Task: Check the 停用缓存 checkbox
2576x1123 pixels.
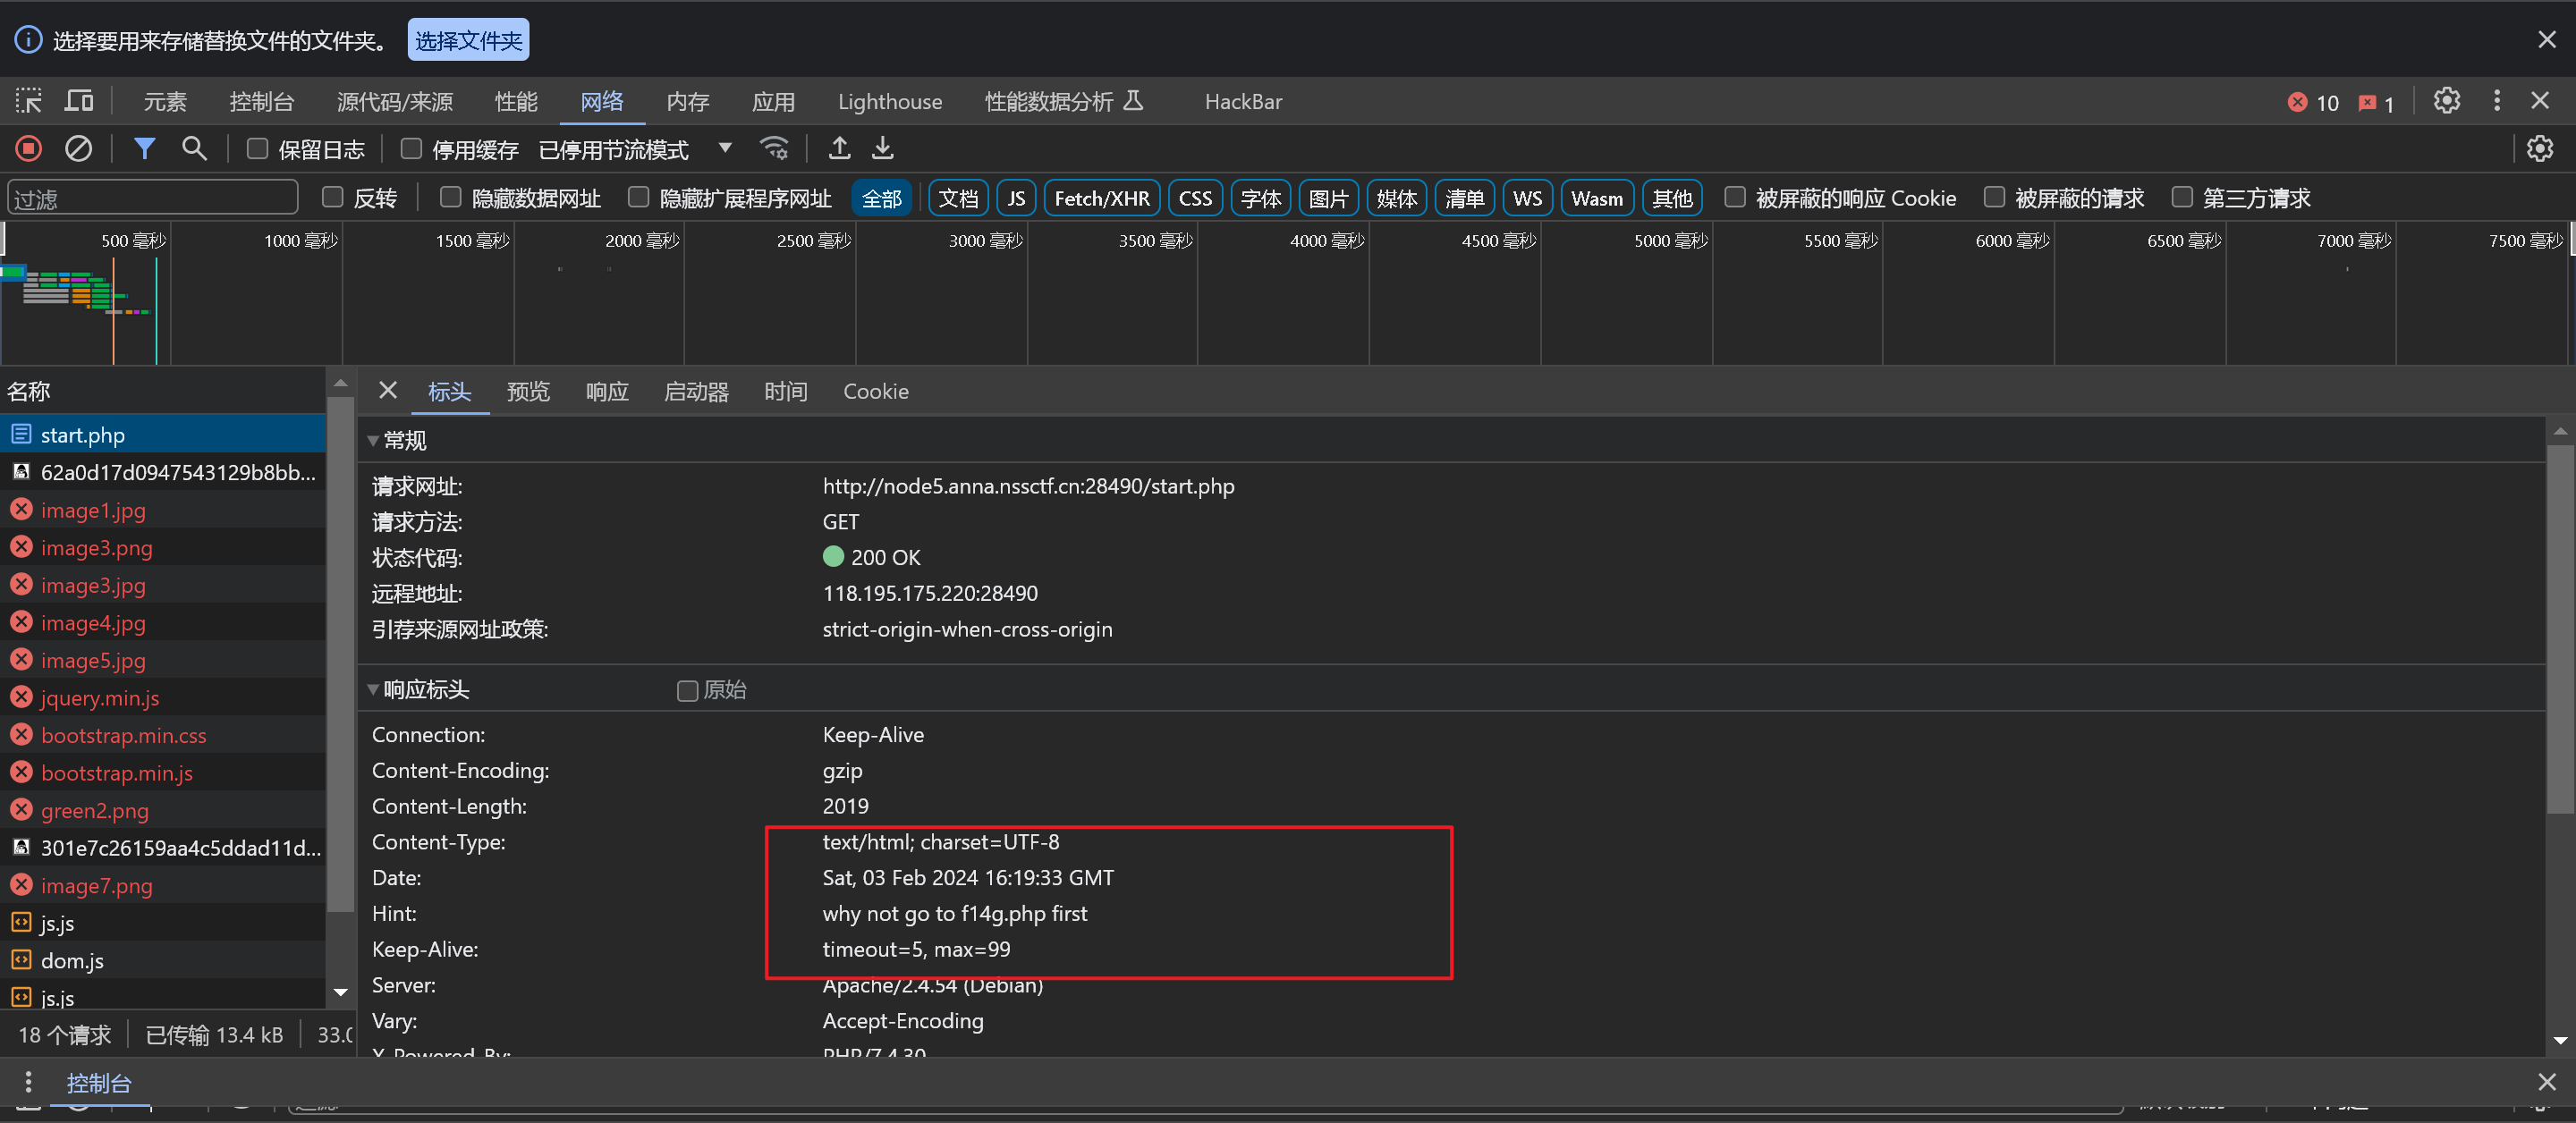Action: (410, 149)
